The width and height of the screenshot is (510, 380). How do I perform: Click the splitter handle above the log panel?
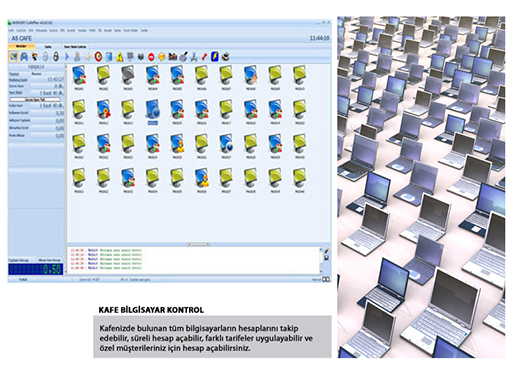coord(199,244)
